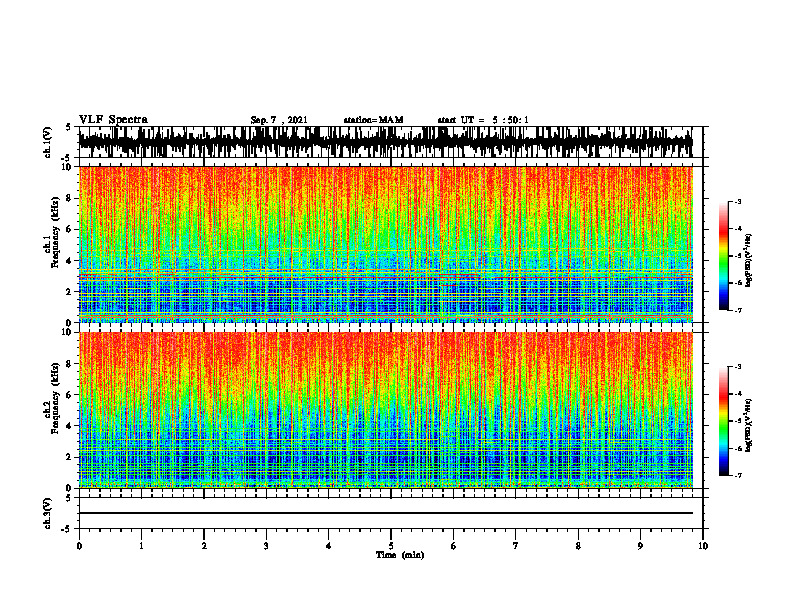
Task: Click the "5" minute tick on the time axis
Action: point(391,546)
